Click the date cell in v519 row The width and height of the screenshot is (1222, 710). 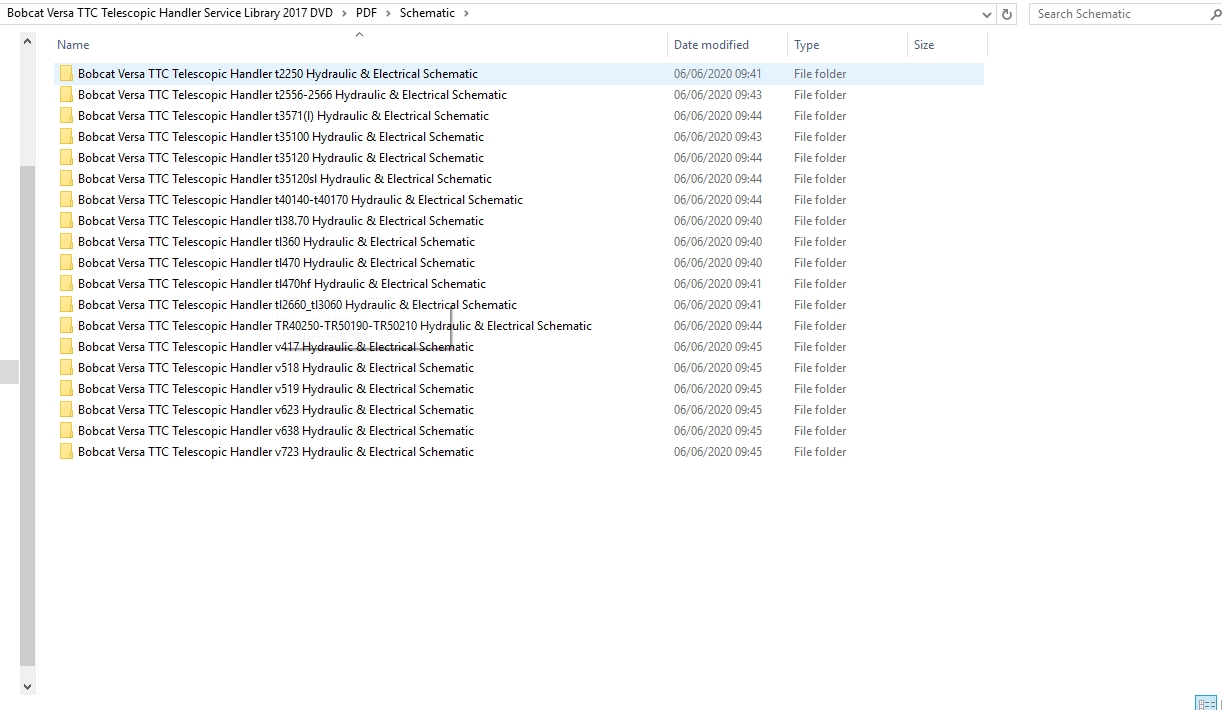(x=718, y=389)
